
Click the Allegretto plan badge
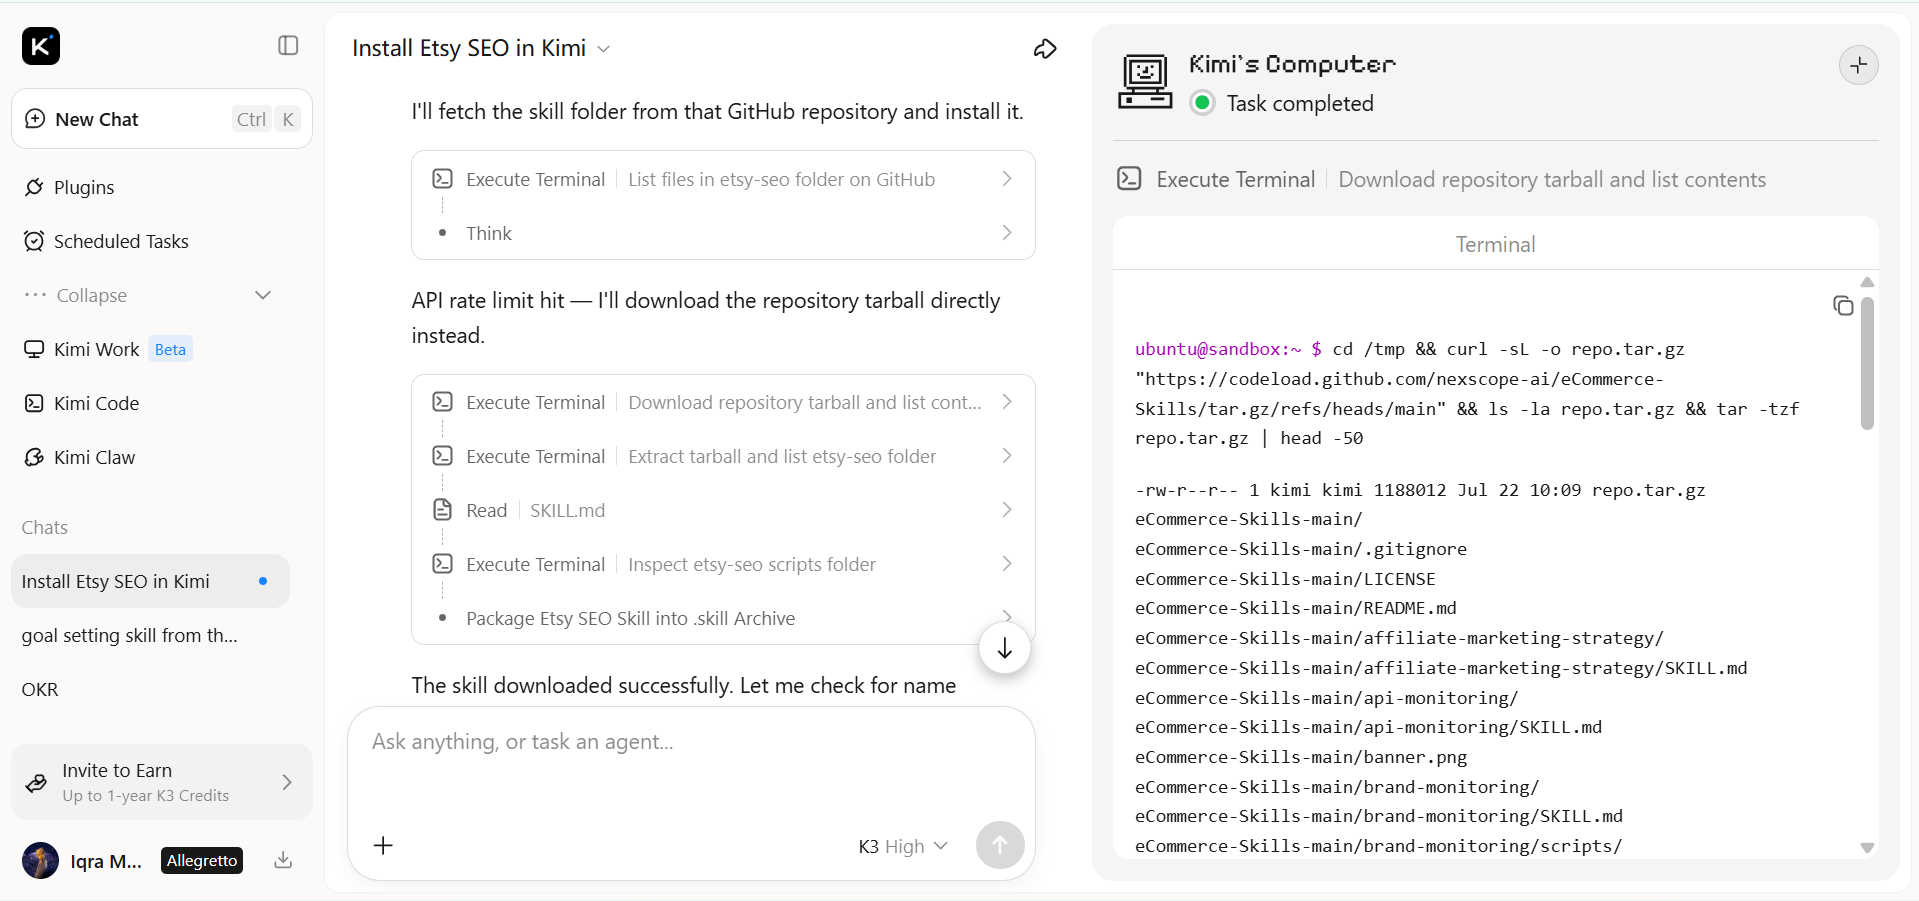coord(202,860)
